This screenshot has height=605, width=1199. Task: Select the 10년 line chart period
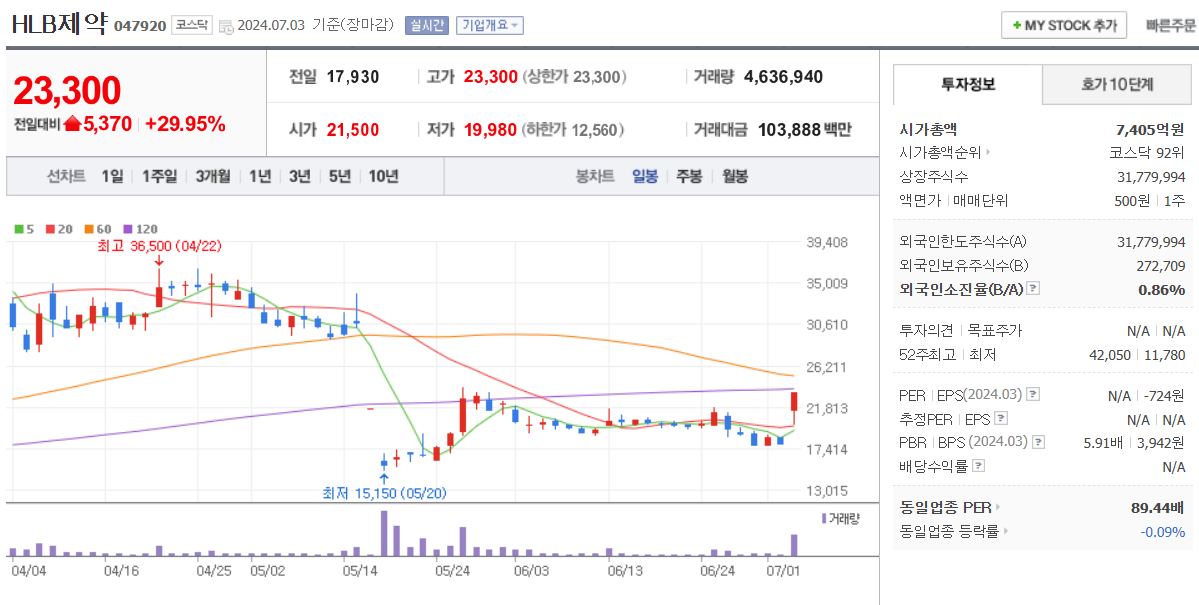[x=383, y=177]
